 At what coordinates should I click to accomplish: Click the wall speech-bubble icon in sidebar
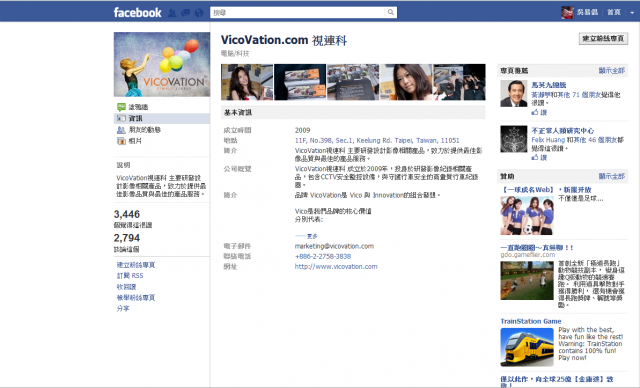pyautogui.click(x=121, y=107)
